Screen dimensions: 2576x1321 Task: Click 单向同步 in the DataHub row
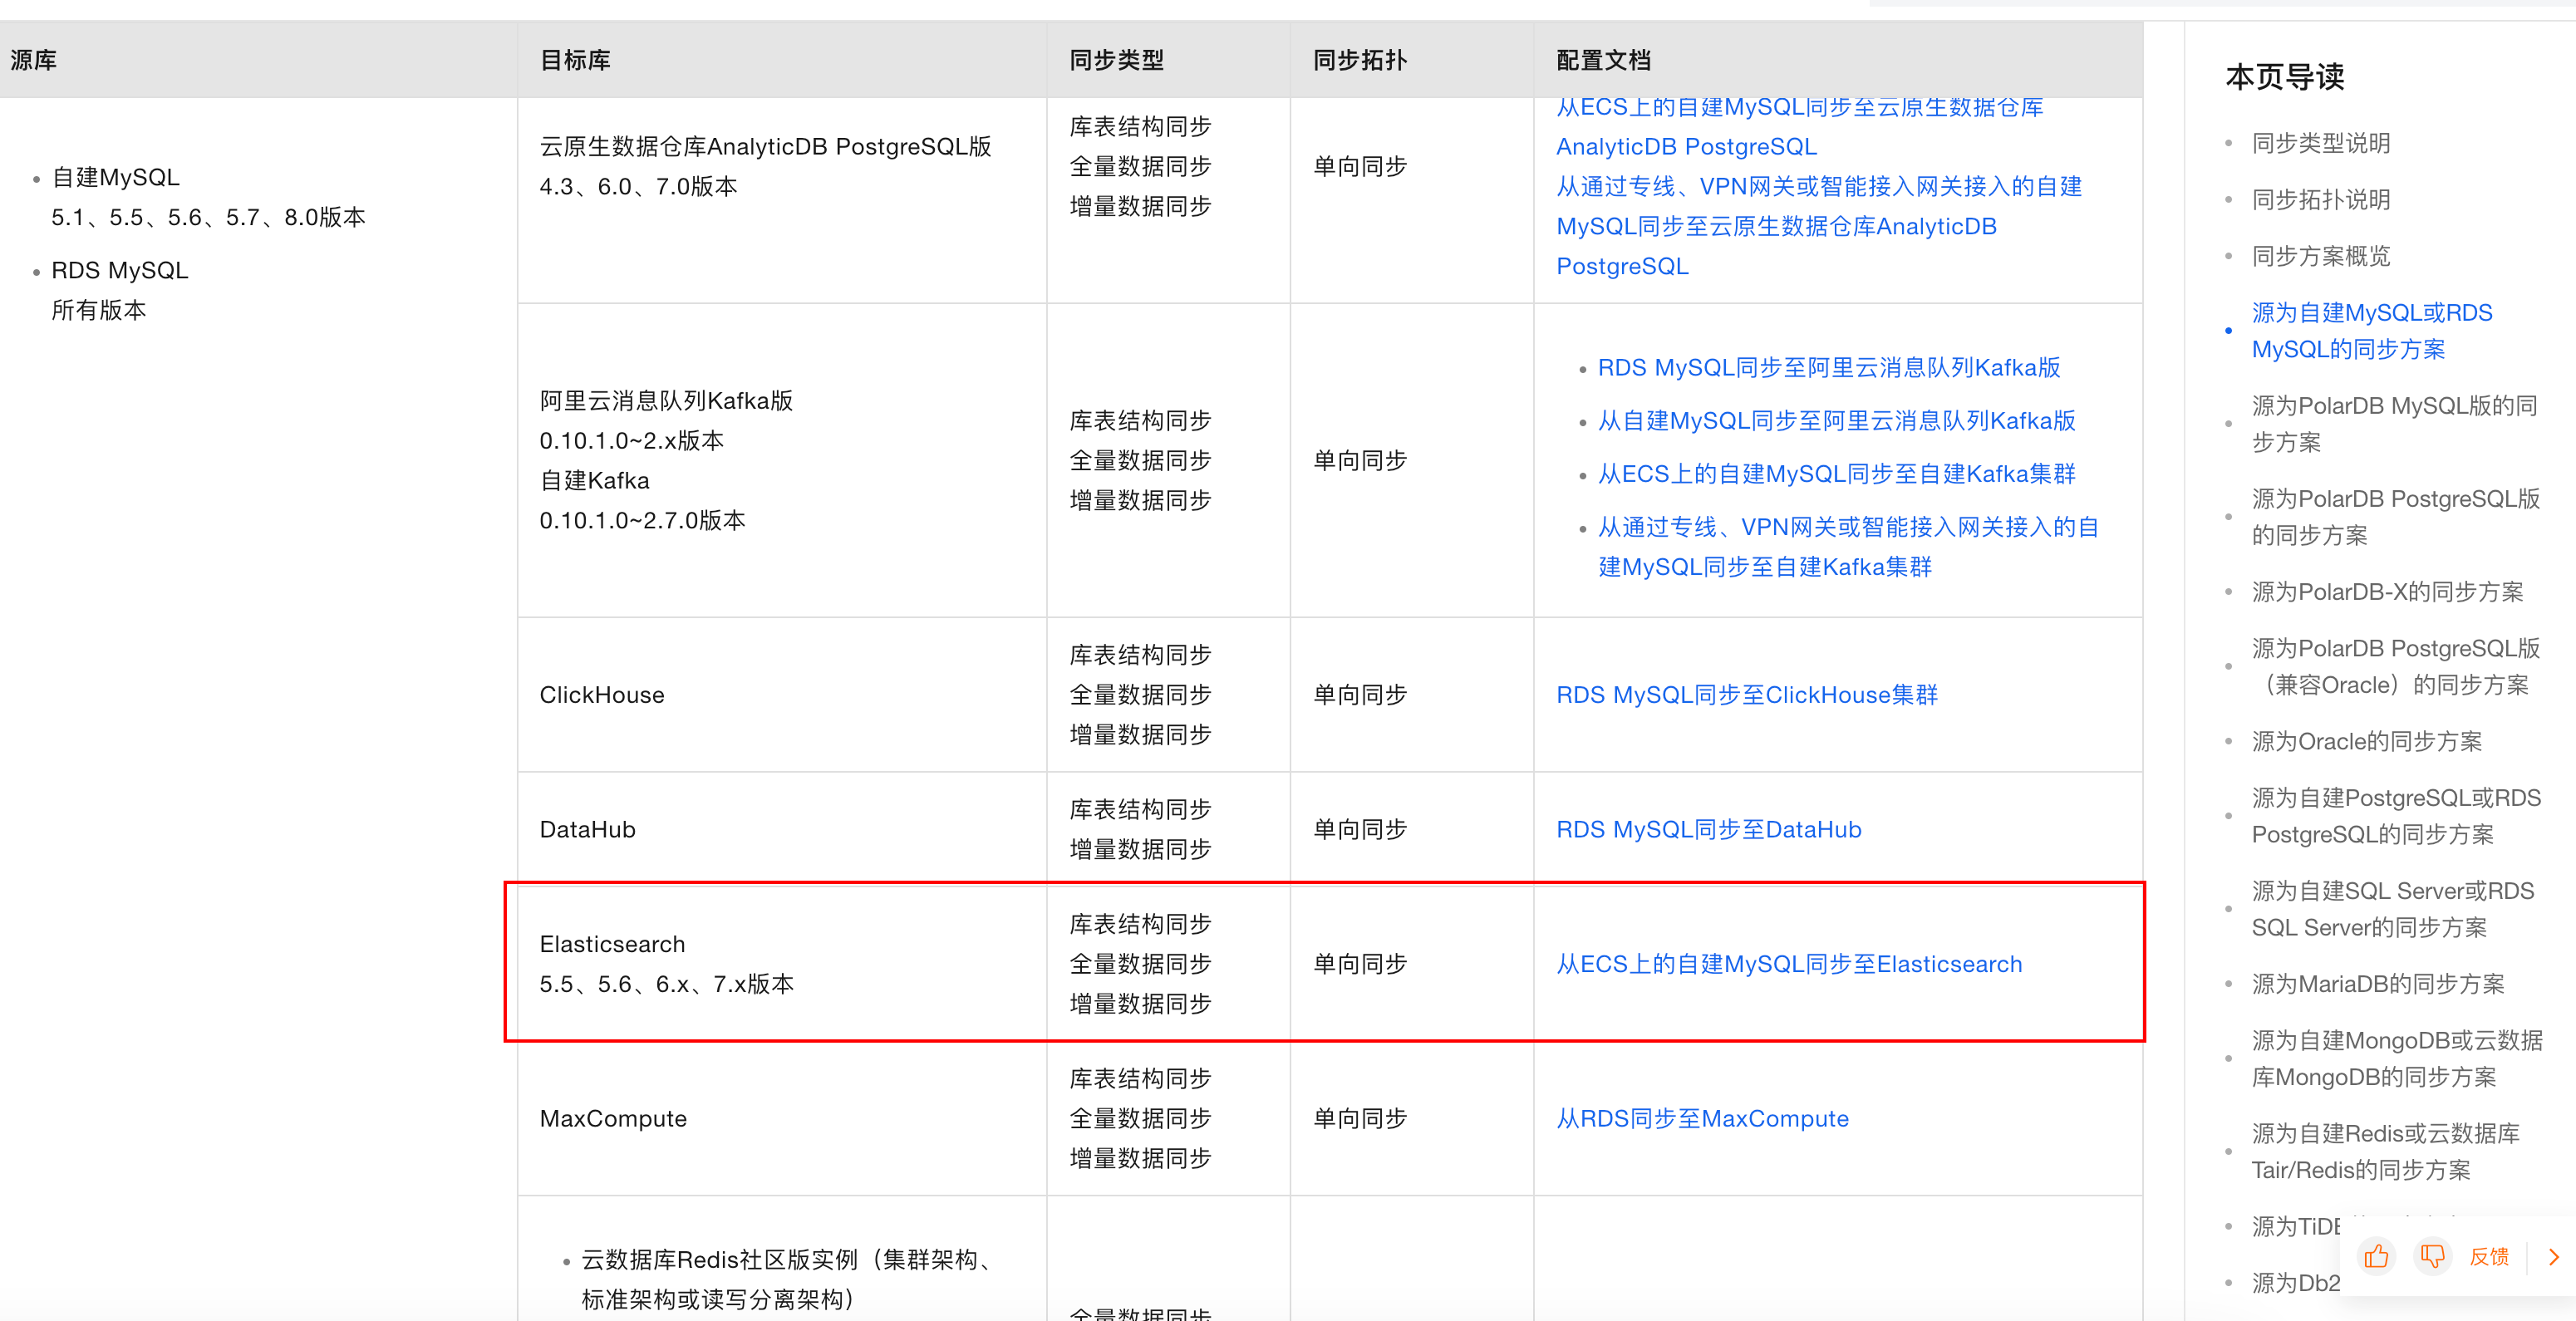pos(1360,830)
